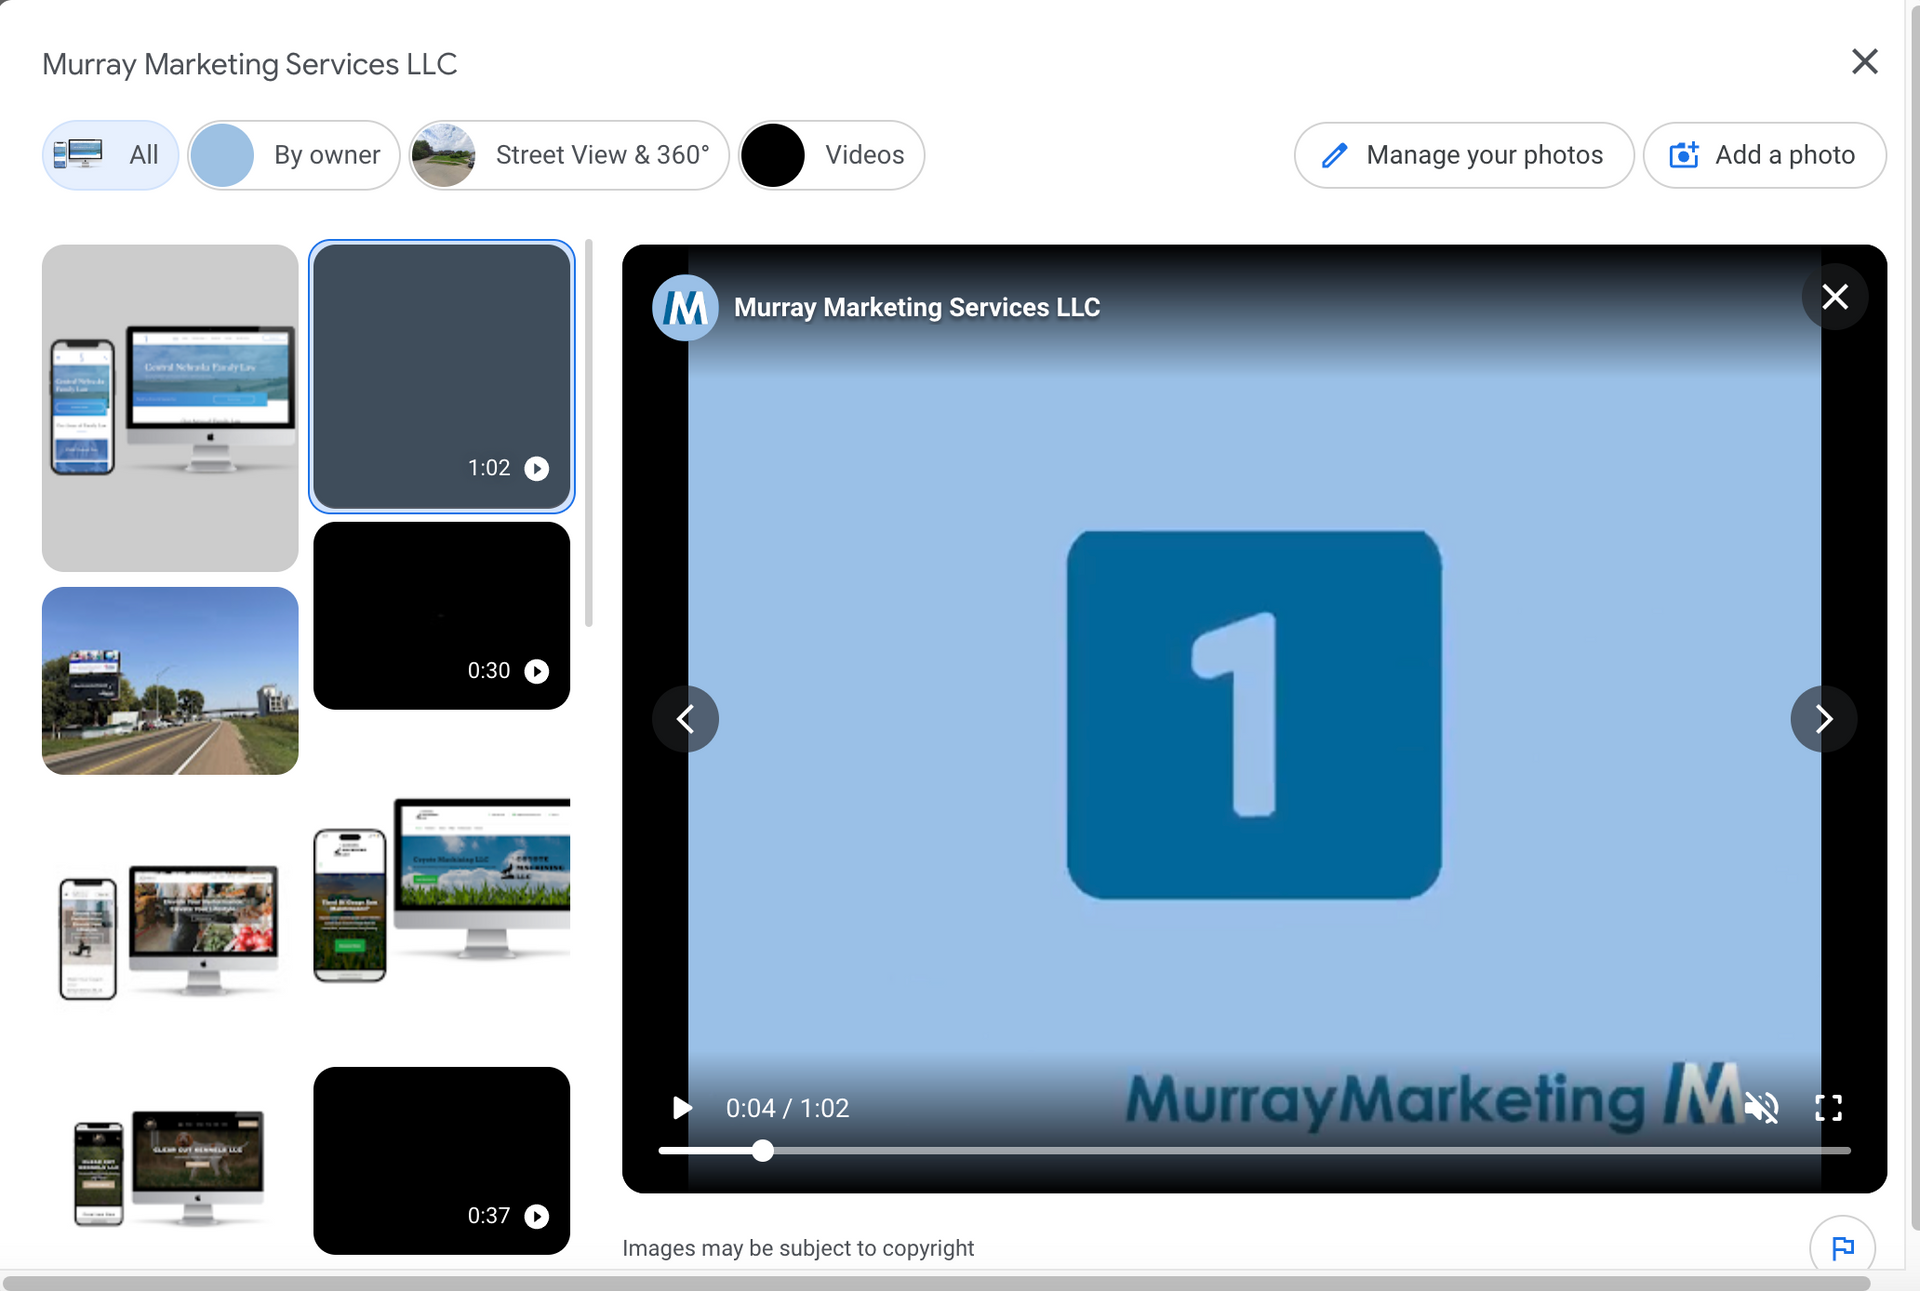Enter fullscreen video mode
The height and width of the screenshot is (1291, 1920).
point(1828,1108)
